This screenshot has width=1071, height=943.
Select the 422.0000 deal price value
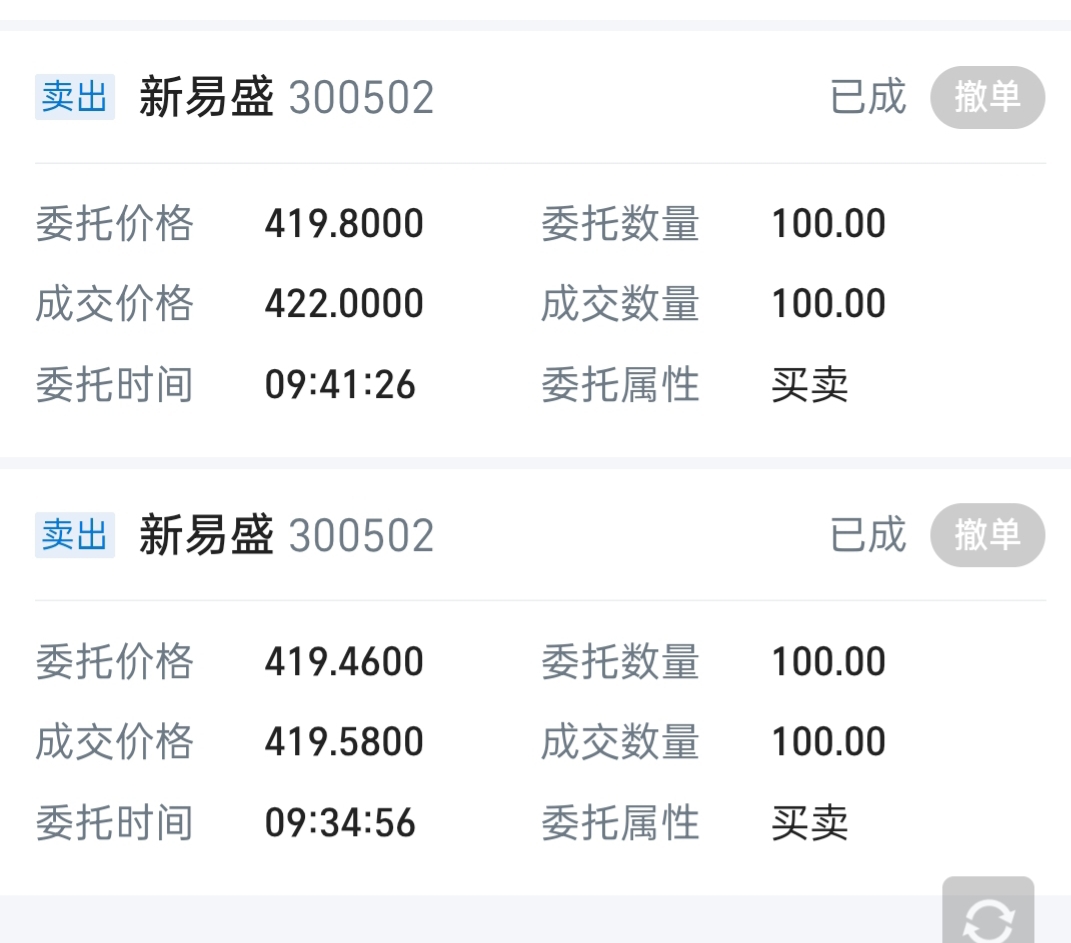(344, 304)
